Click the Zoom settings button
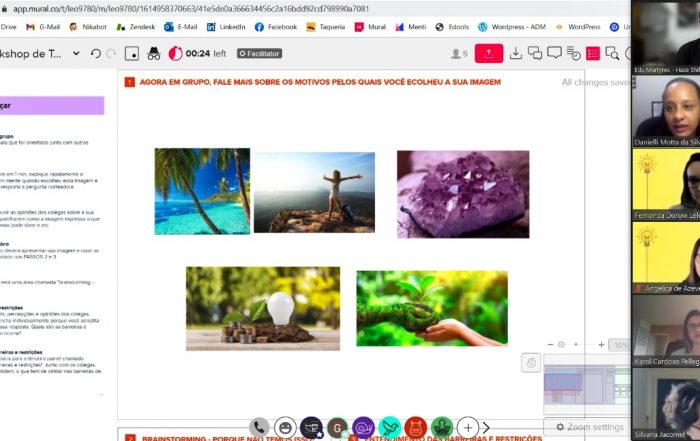 click(x=590, y=427)
